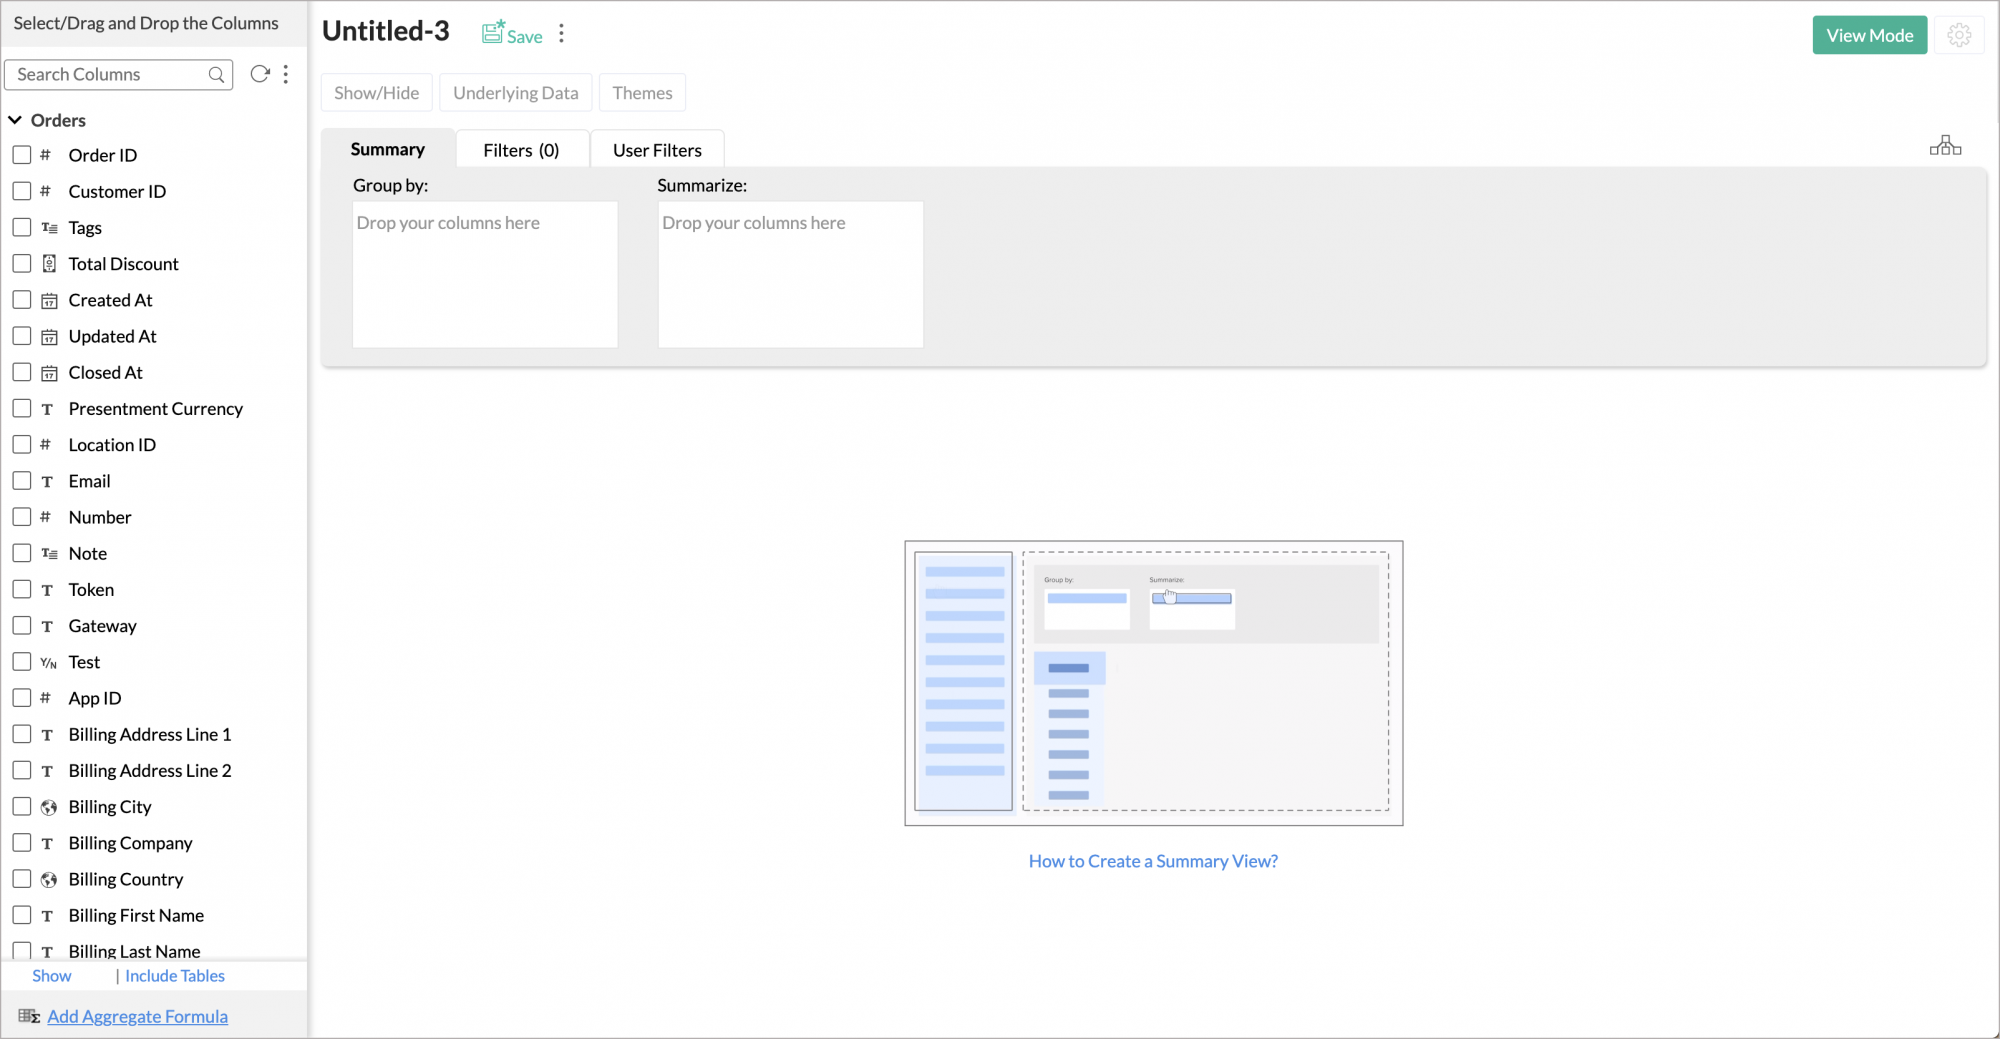Open column list more options menu
2000x1039 pixels.
point(286,74)
